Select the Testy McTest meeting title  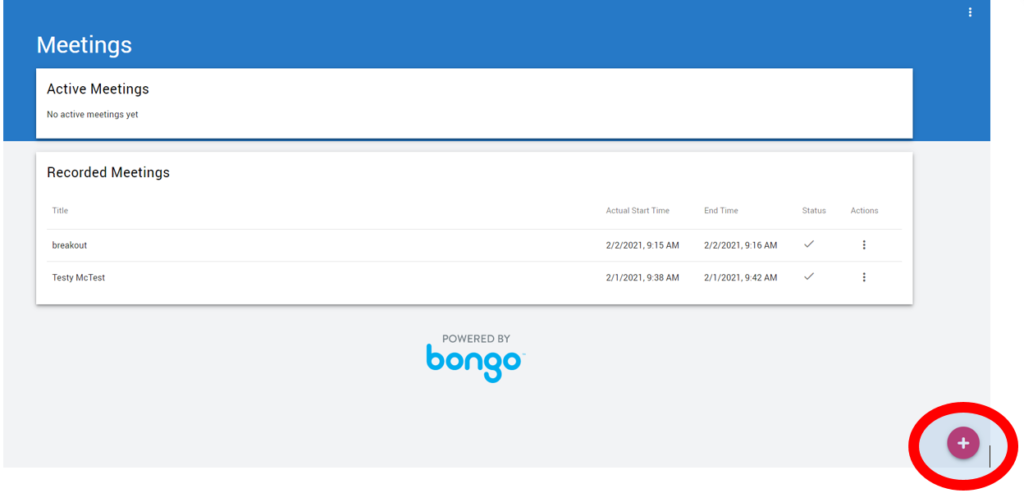point(78,277)
